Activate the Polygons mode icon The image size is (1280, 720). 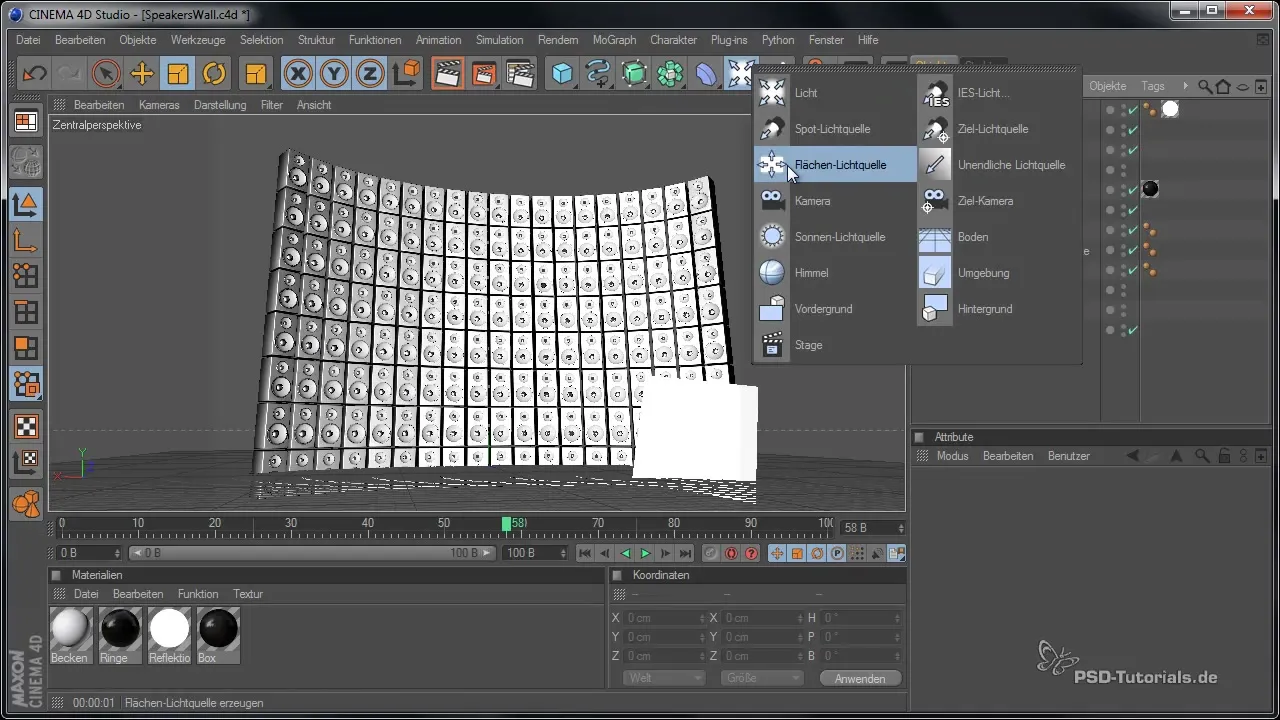(x=25, y=348)
